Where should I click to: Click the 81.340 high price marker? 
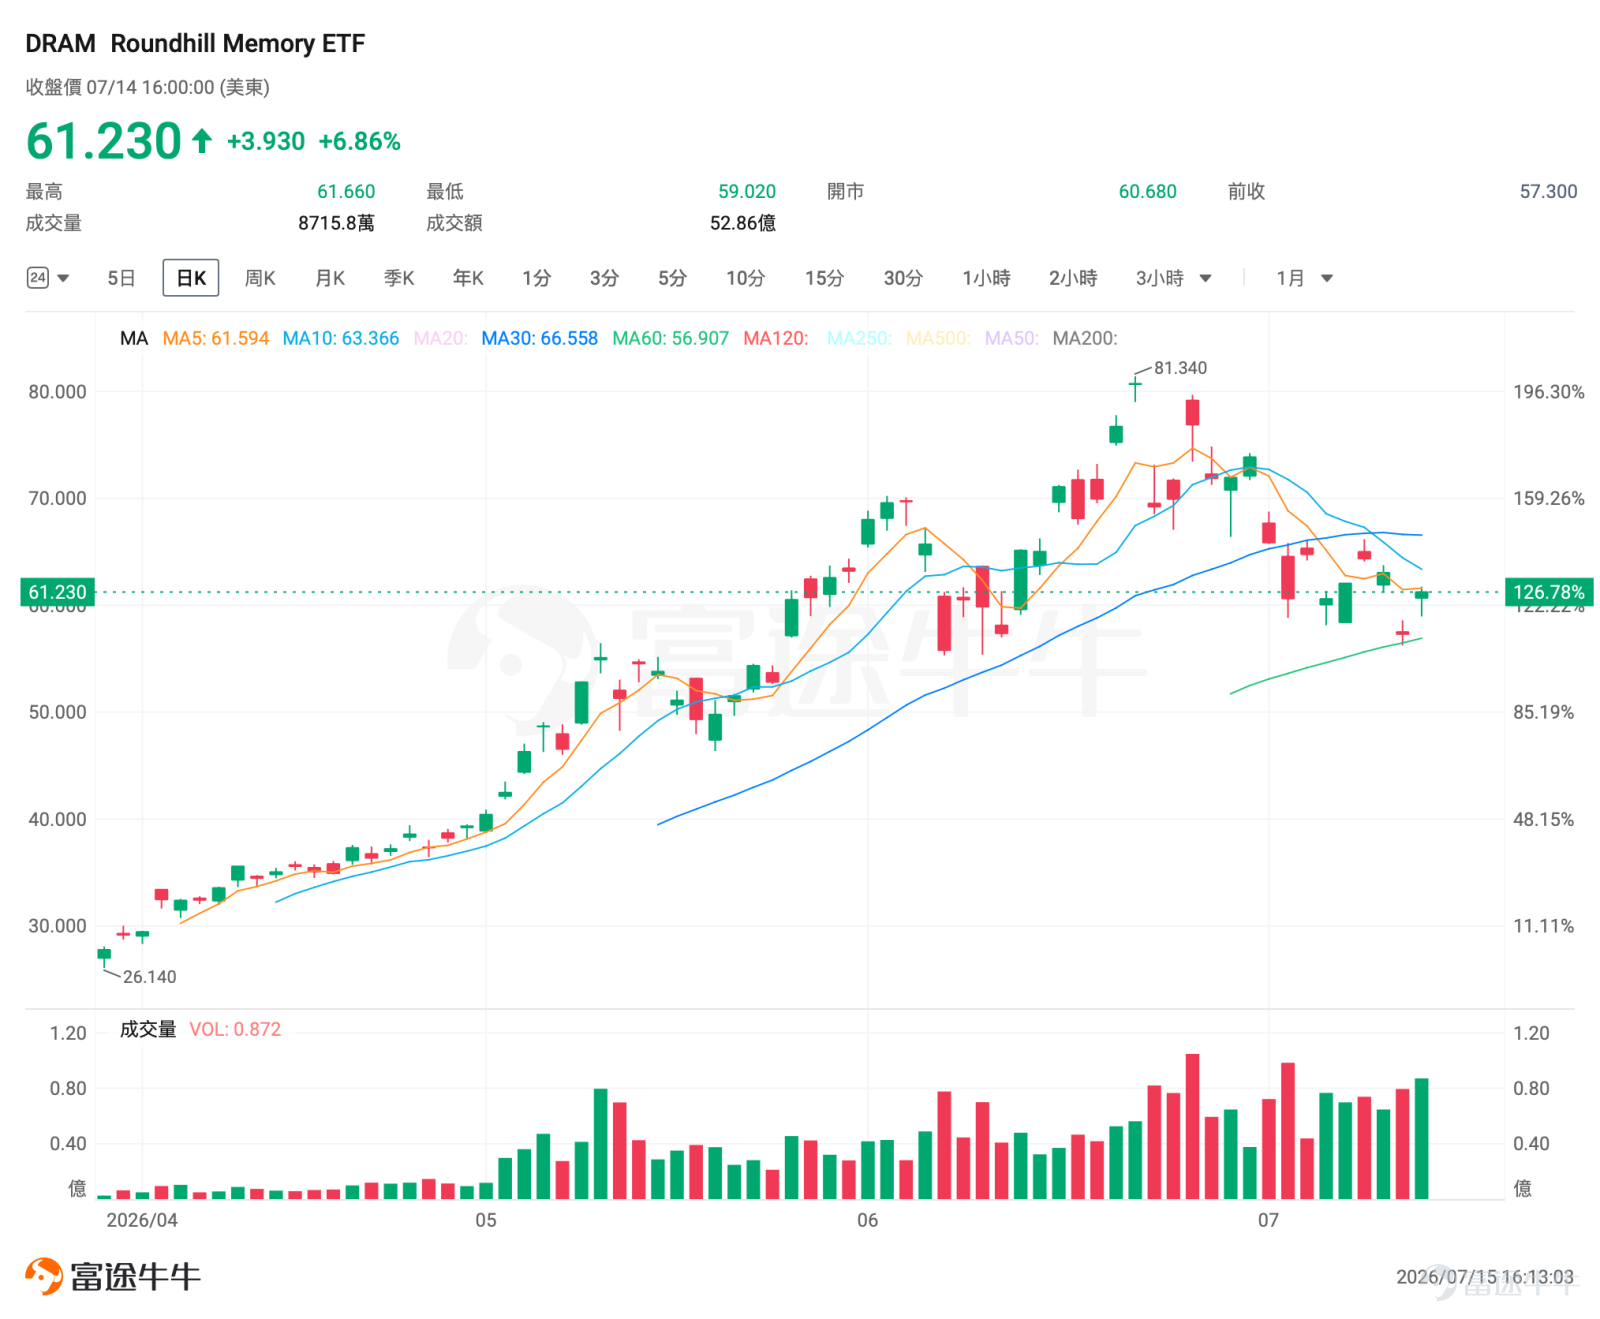[x=1180, y=368]
